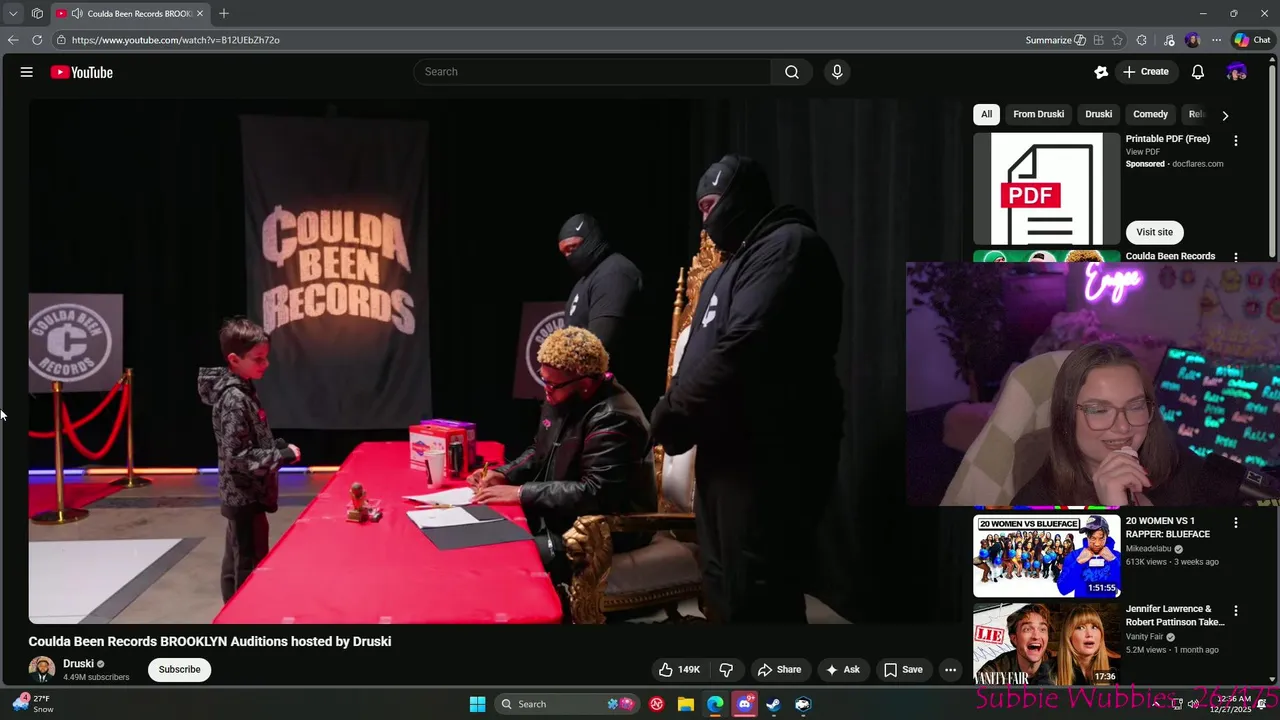
Task: Open the YouTube guide hamburger menu
Action: pyautogui.click(x=27, y=72)
